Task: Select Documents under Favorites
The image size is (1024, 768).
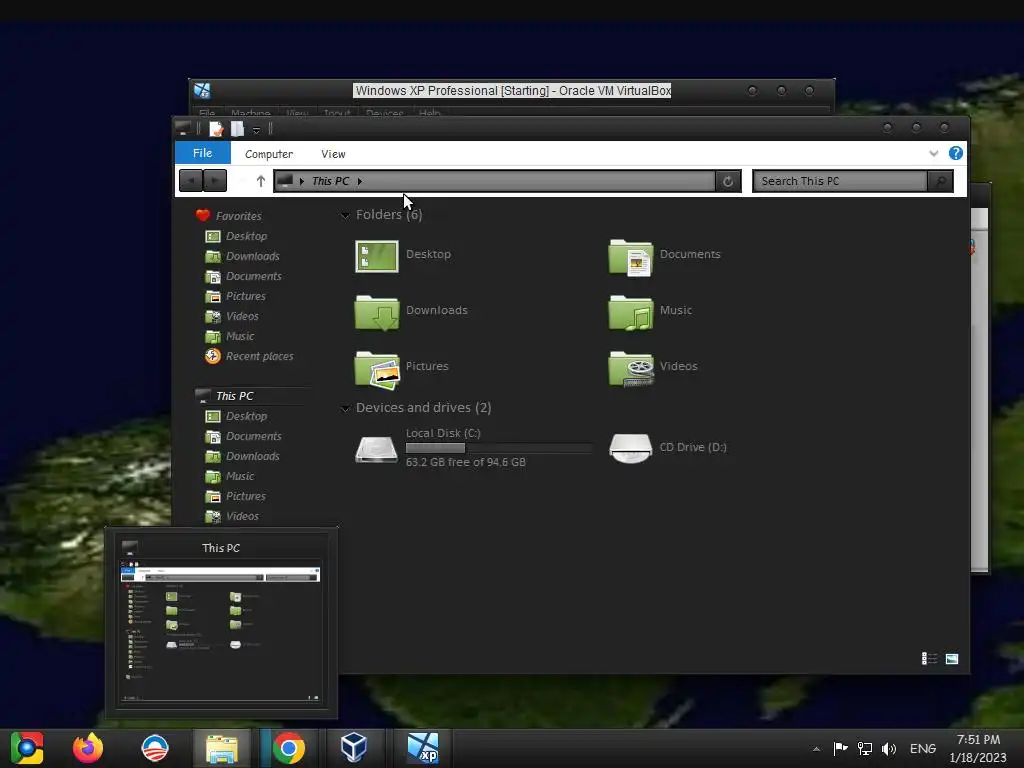Action: pyautogui.click(x=243, y=276)
